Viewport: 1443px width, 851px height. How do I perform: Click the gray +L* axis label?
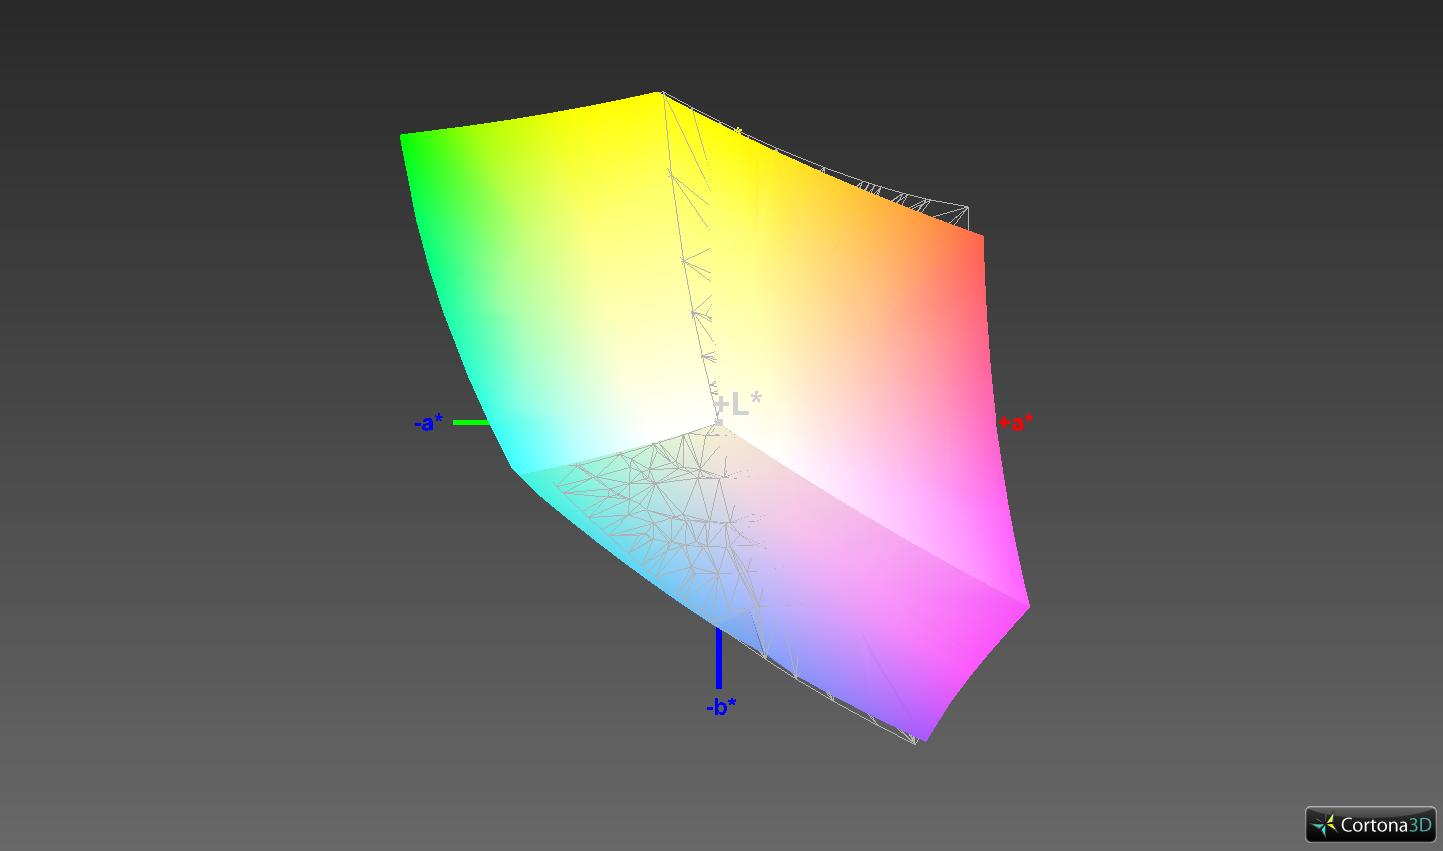(738, 404)
